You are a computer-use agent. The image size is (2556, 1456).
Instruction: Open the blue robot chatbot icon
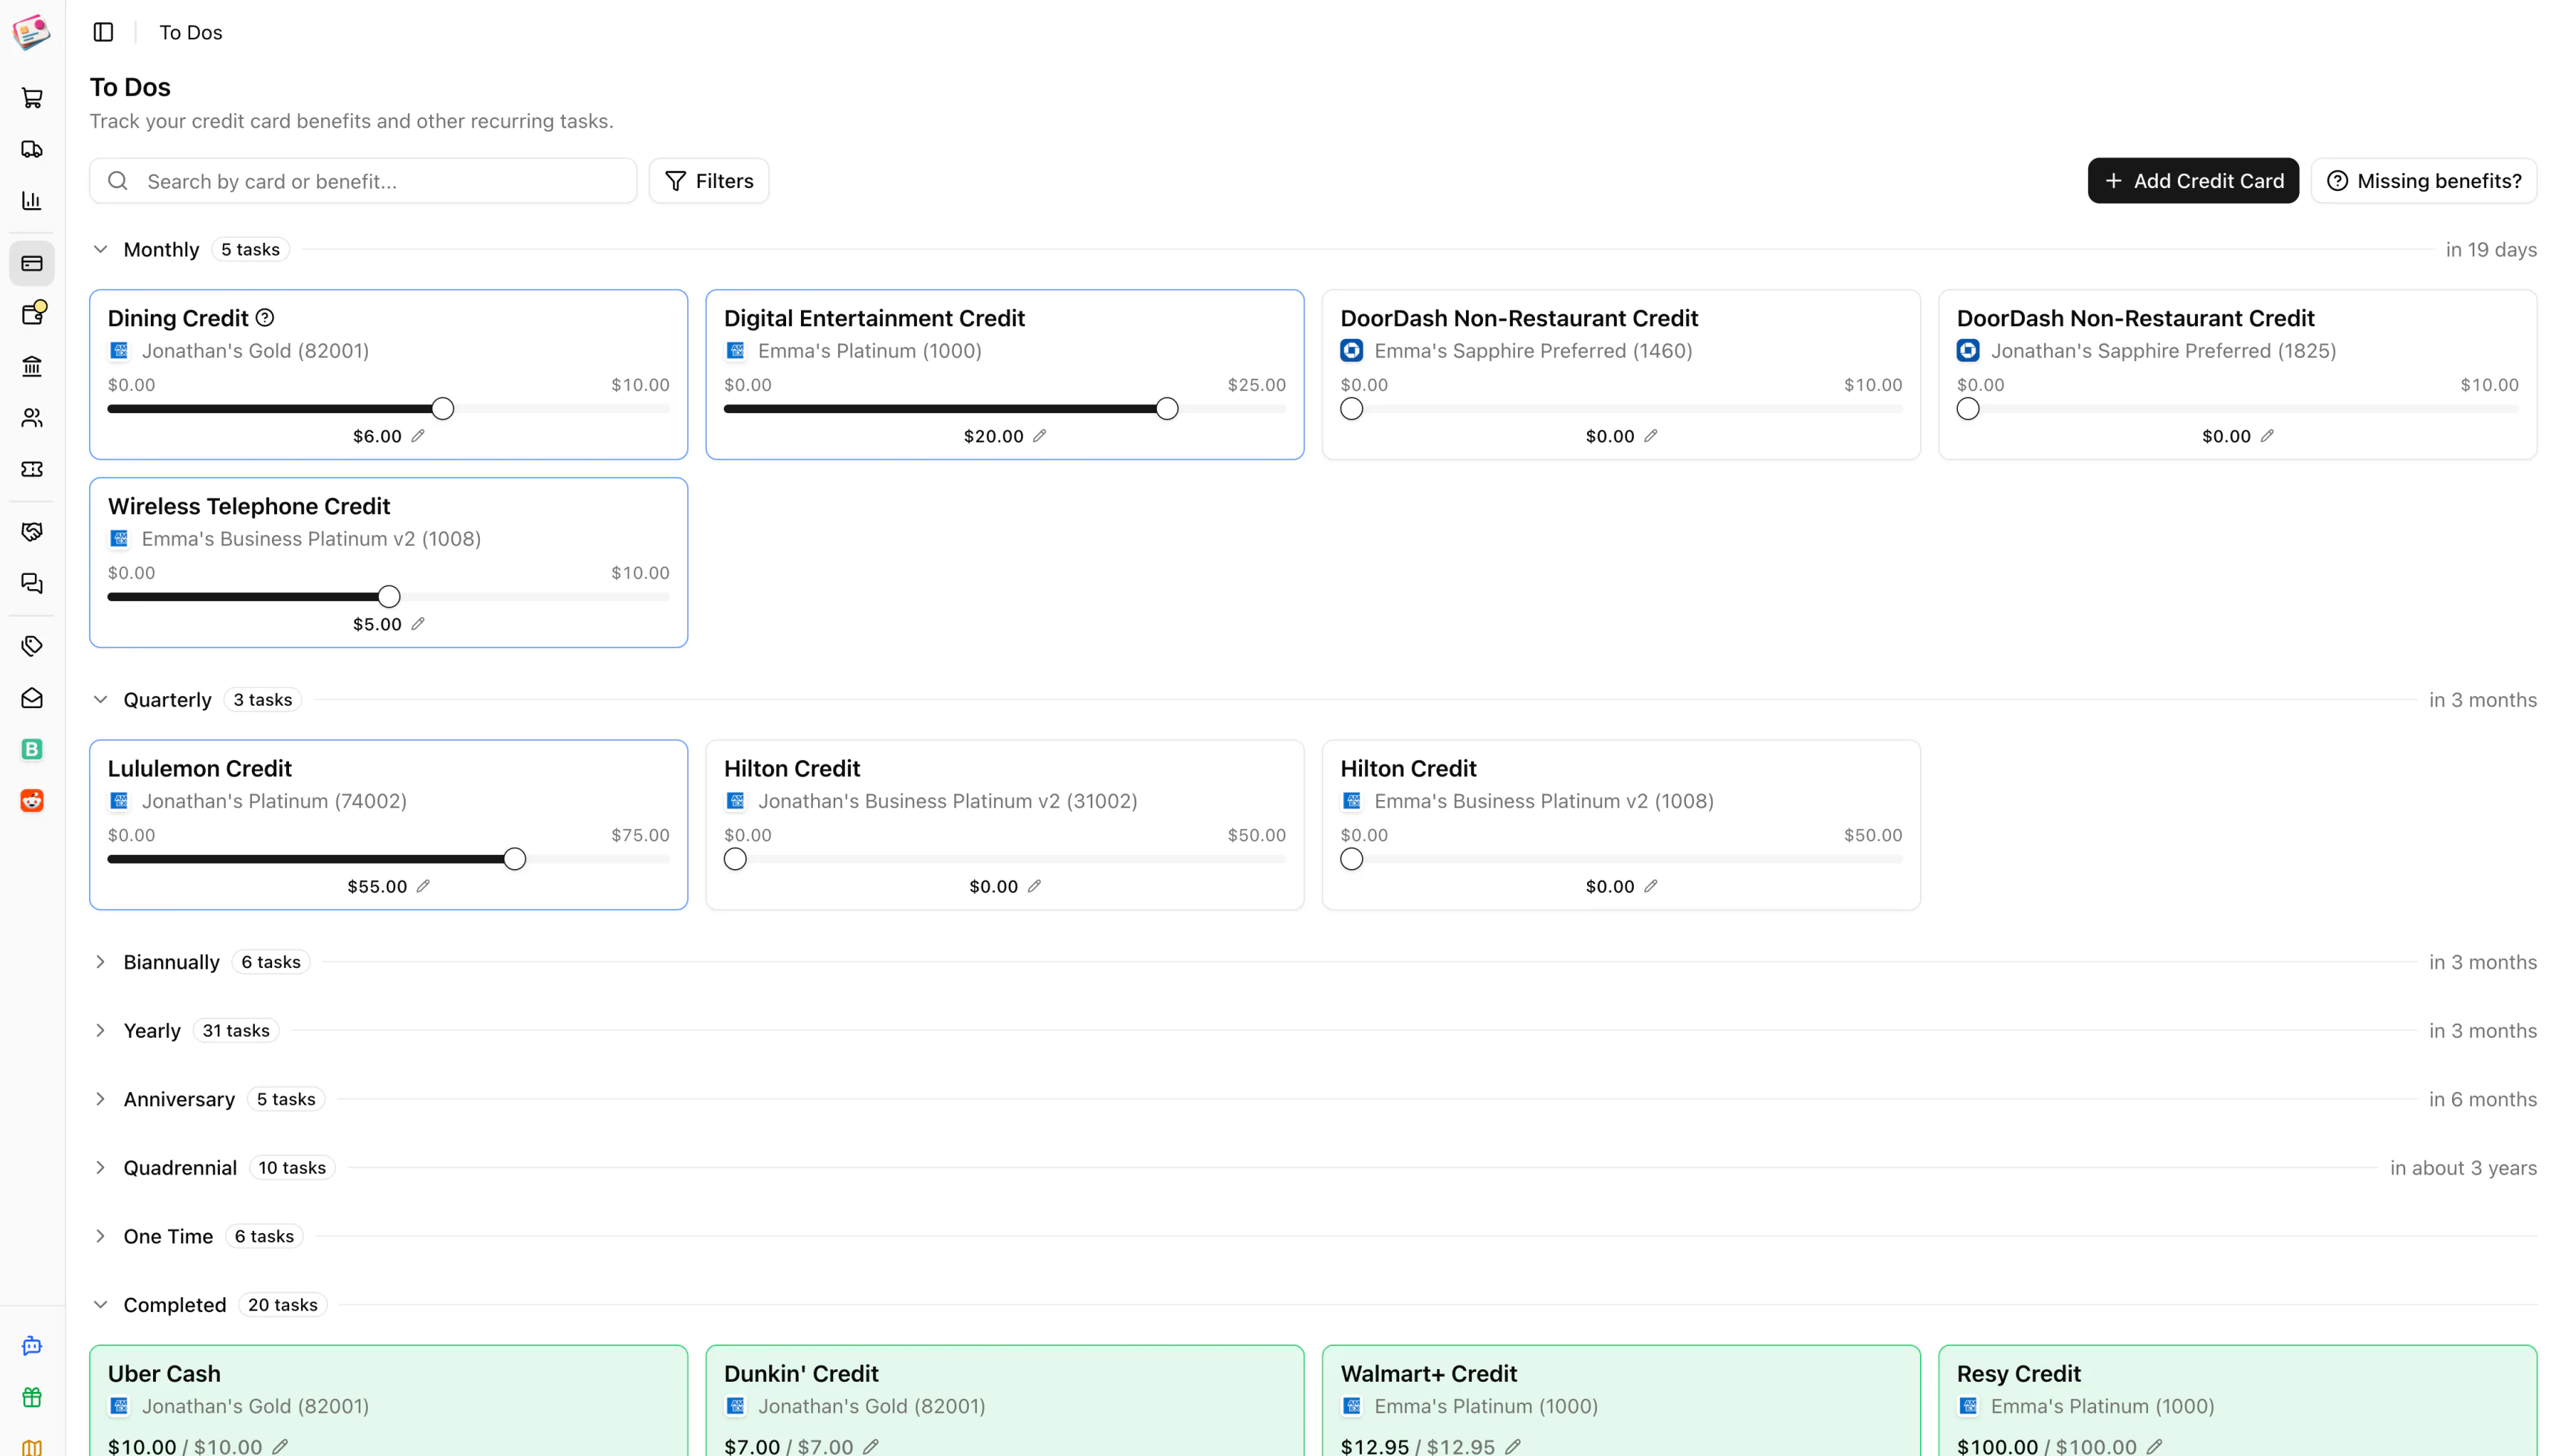(32, 1345)
